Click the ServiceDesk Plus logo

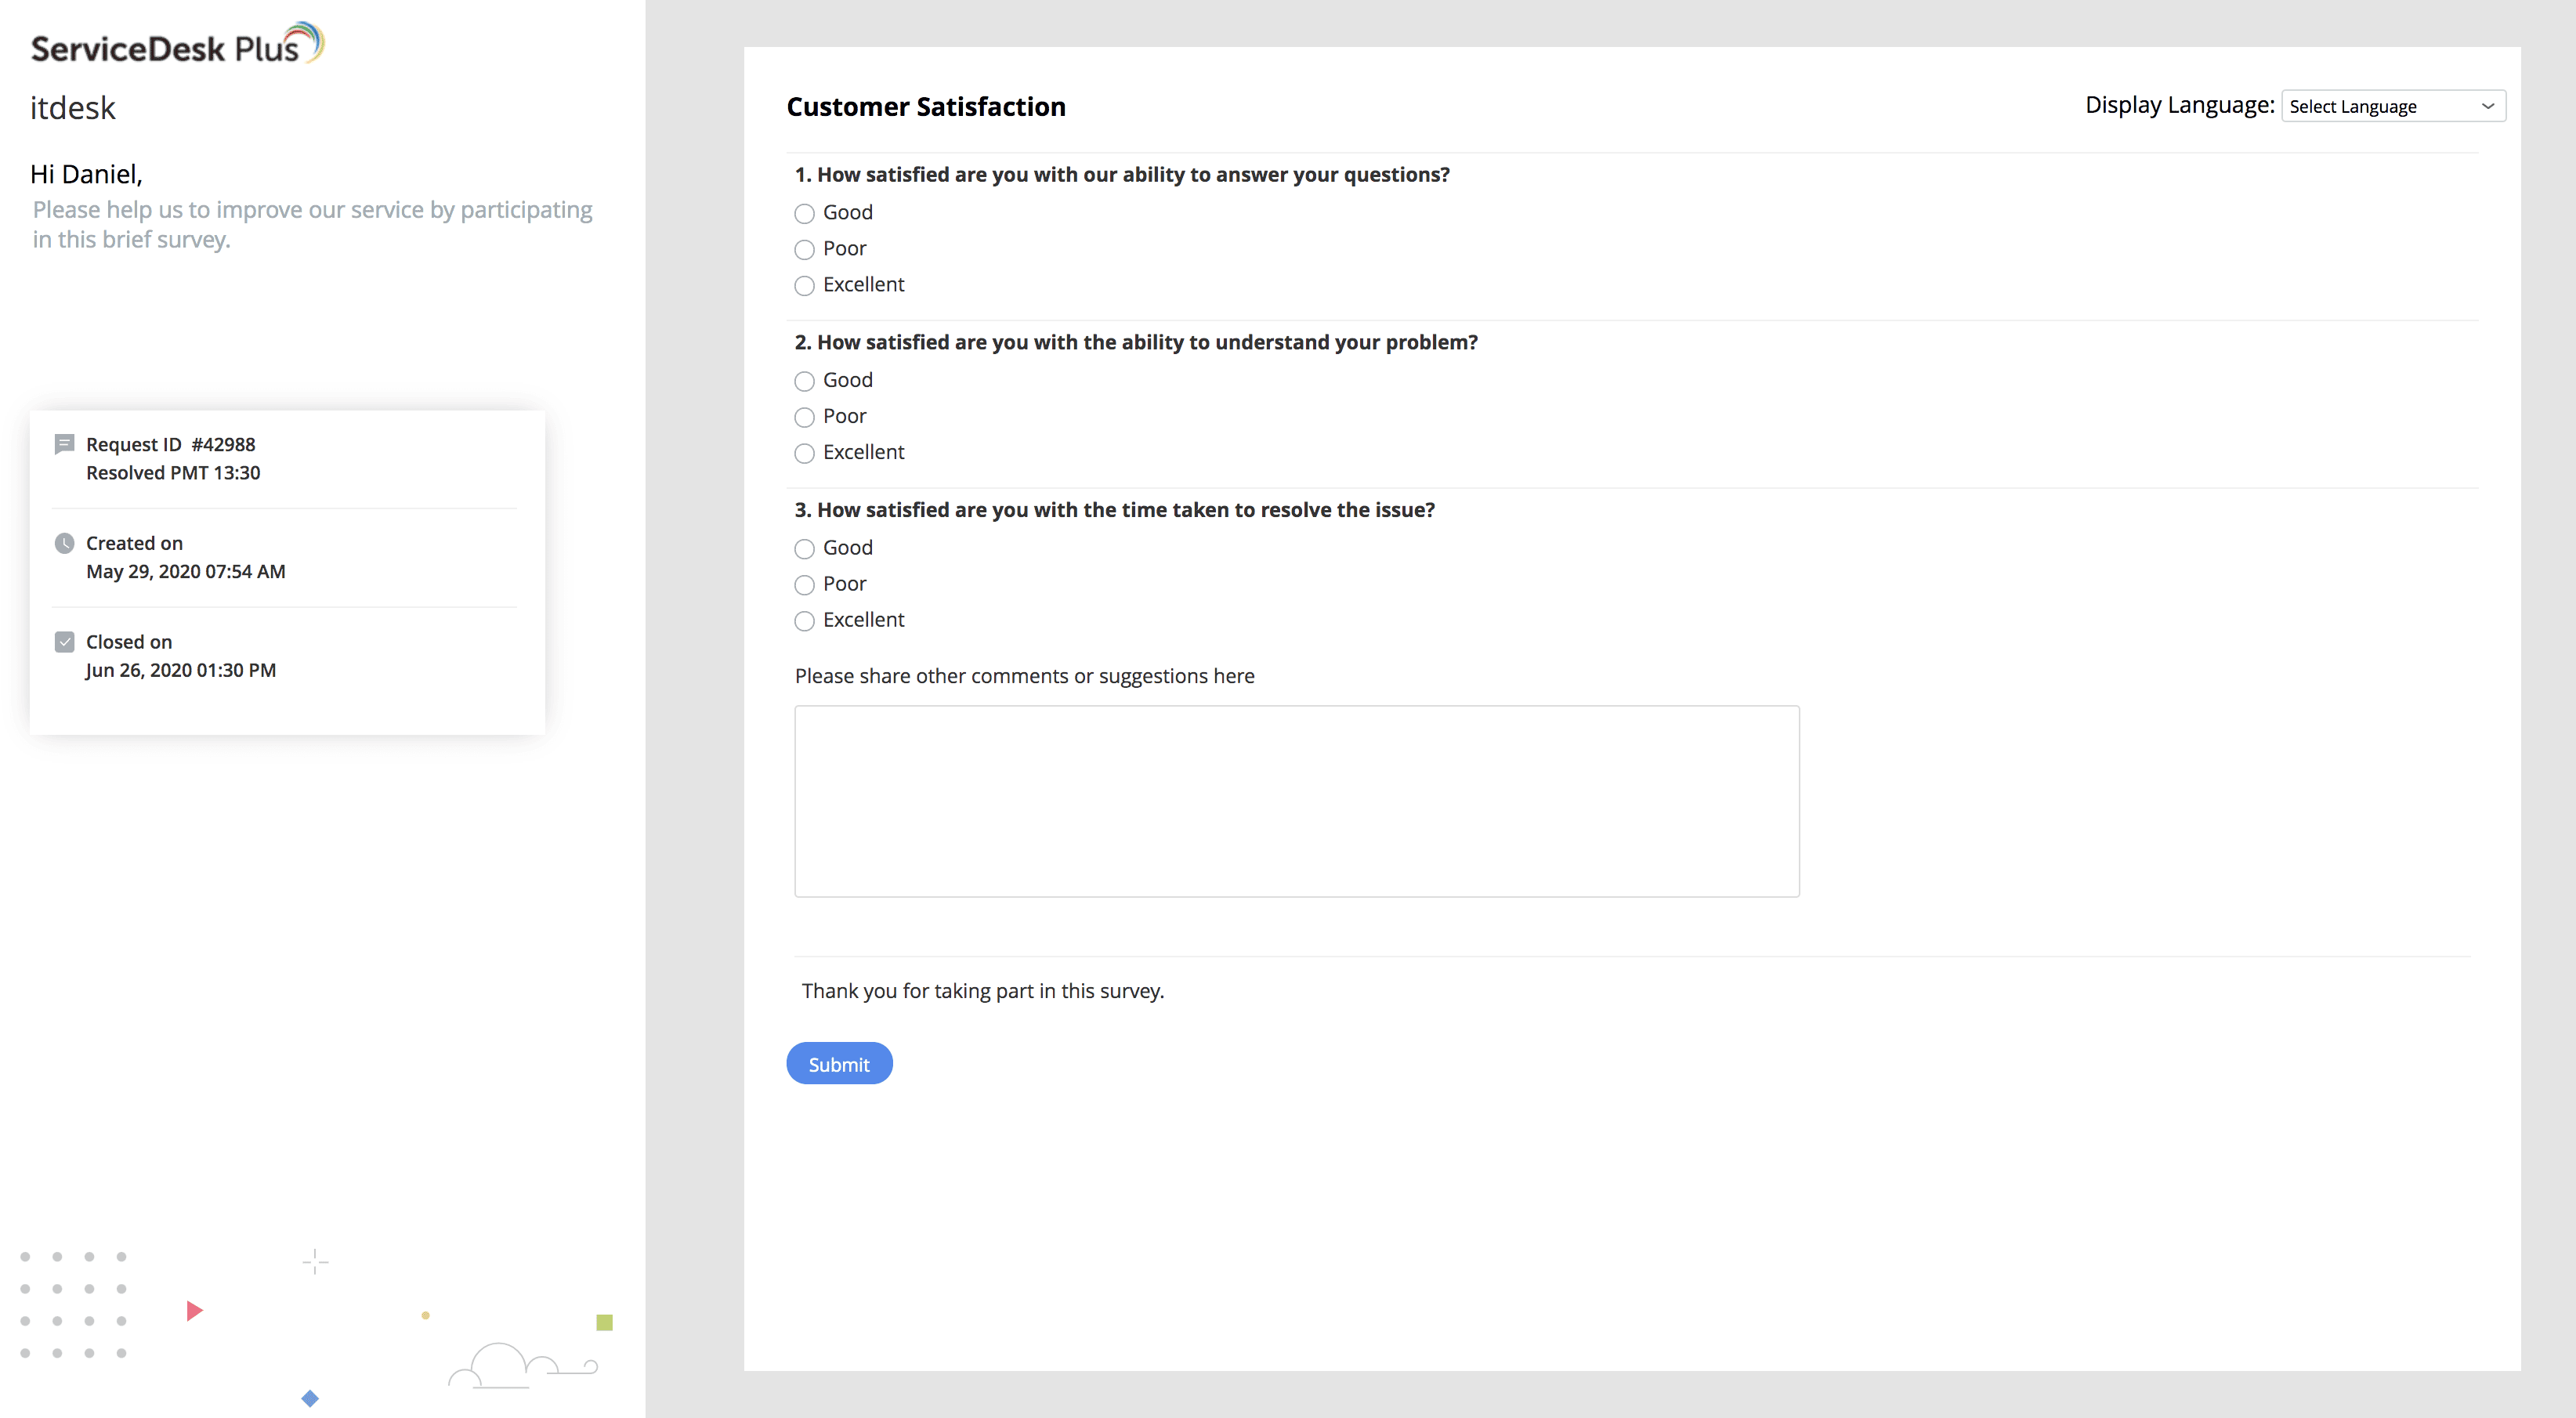(177, 44)
